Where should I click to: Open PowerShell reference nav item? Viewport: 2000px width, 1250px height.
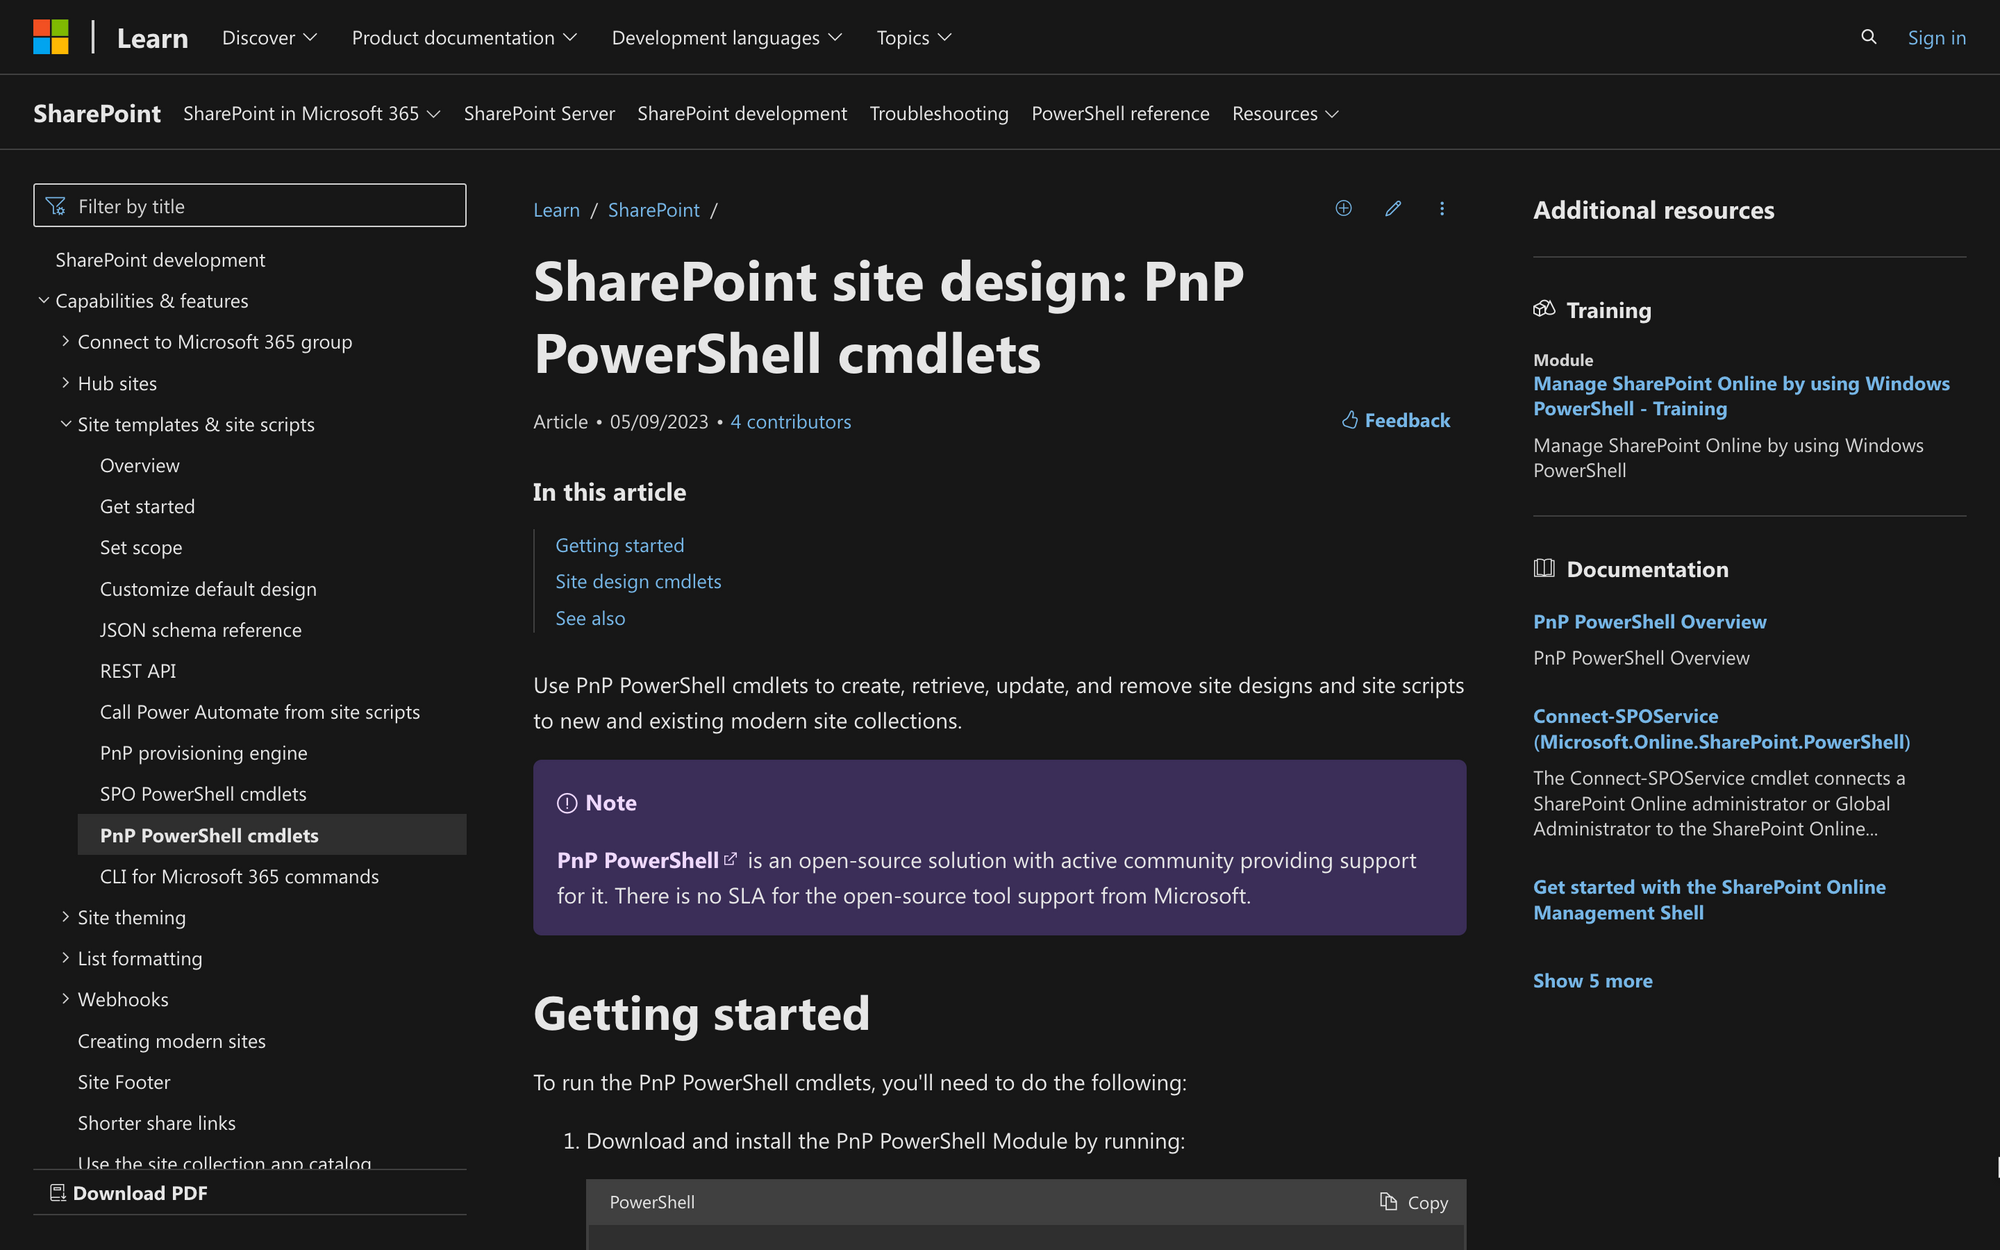coord(1120,114)
